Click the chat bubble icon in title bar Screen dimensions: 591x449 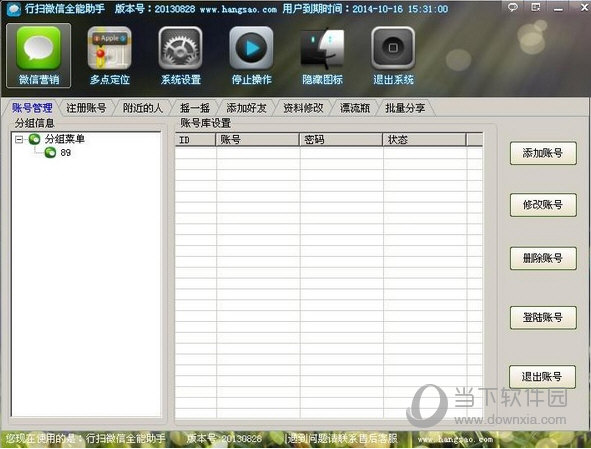(x=513, y=7)
